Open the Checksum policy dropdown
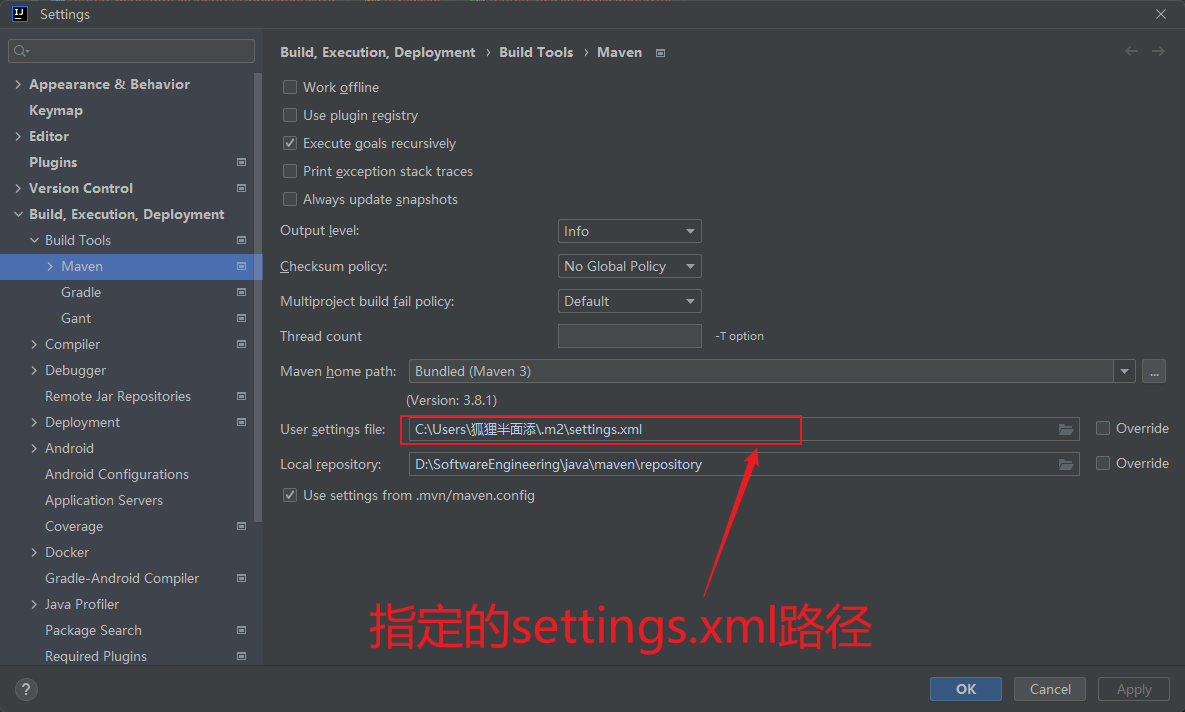Viewport: 1185px width, 712px height. point(629,265)
